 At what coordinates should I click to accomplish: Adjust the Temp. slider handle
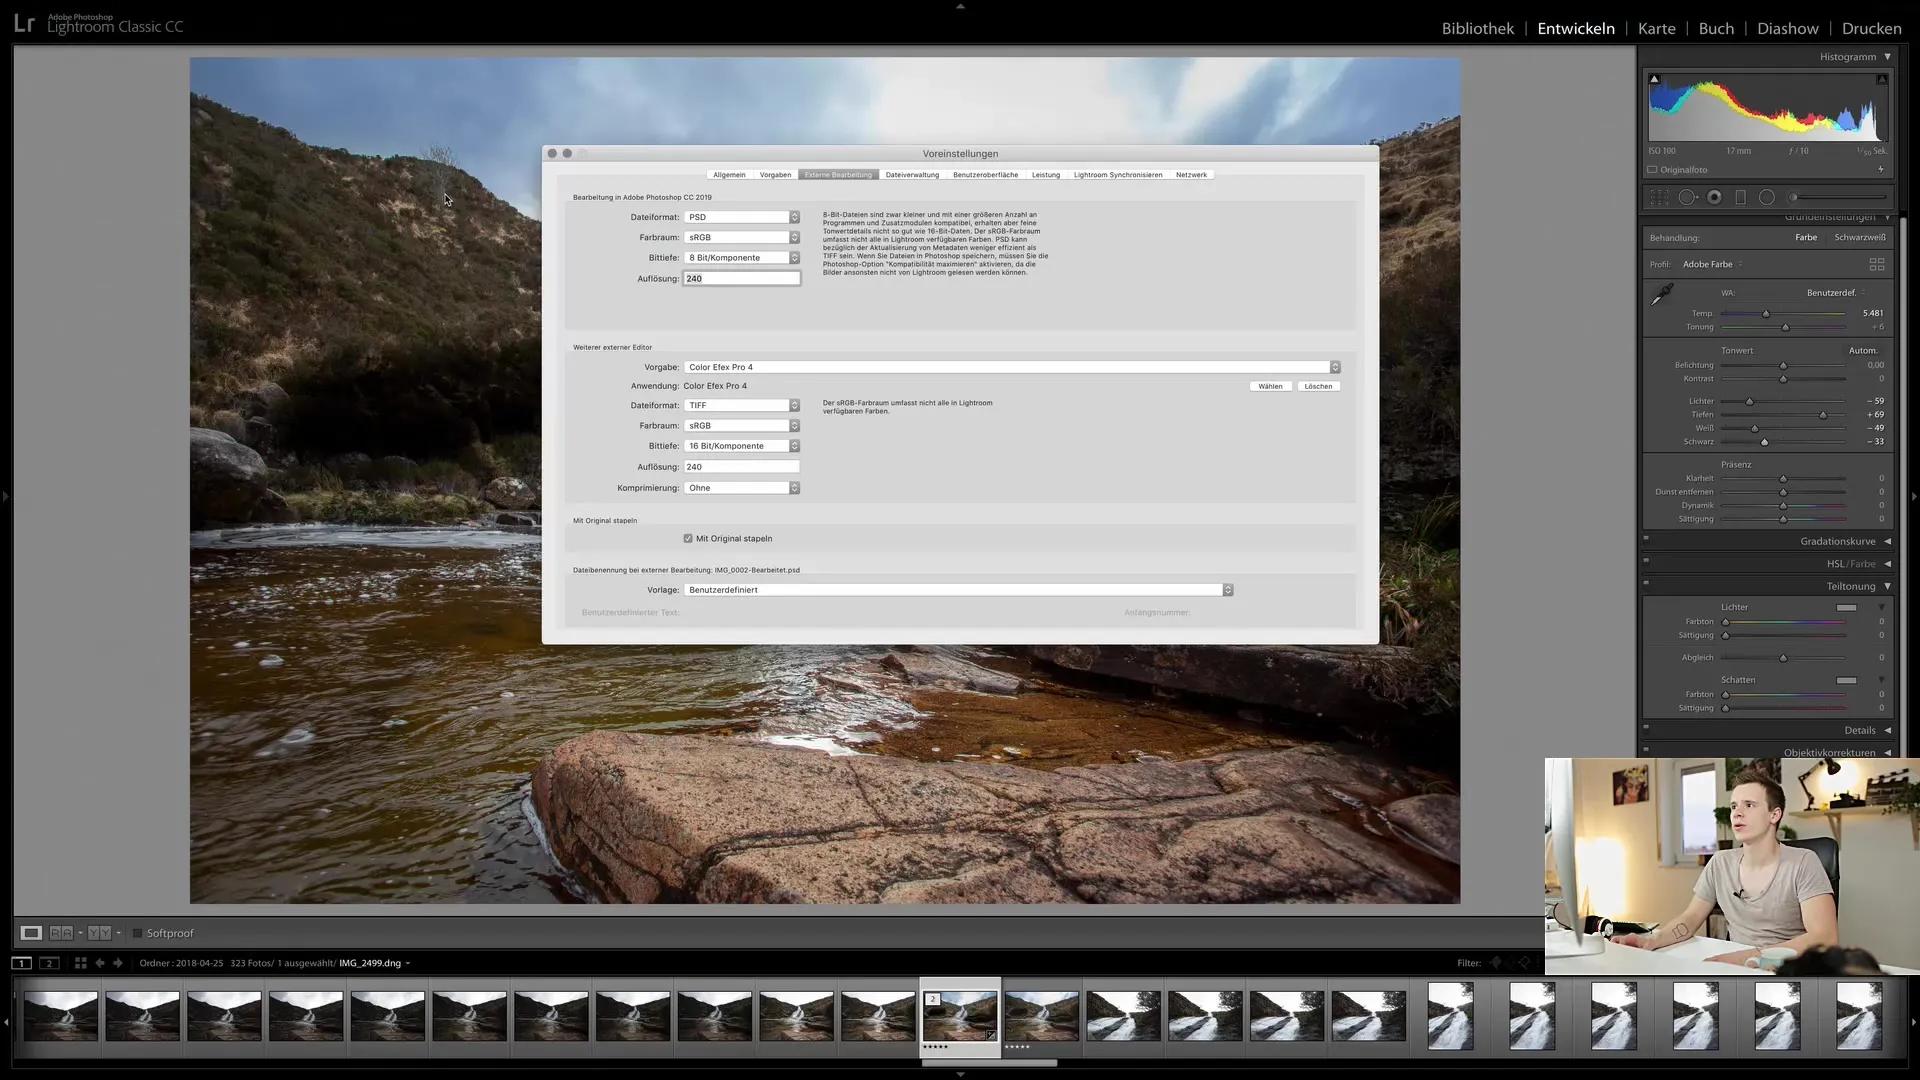pos(1766,314)
